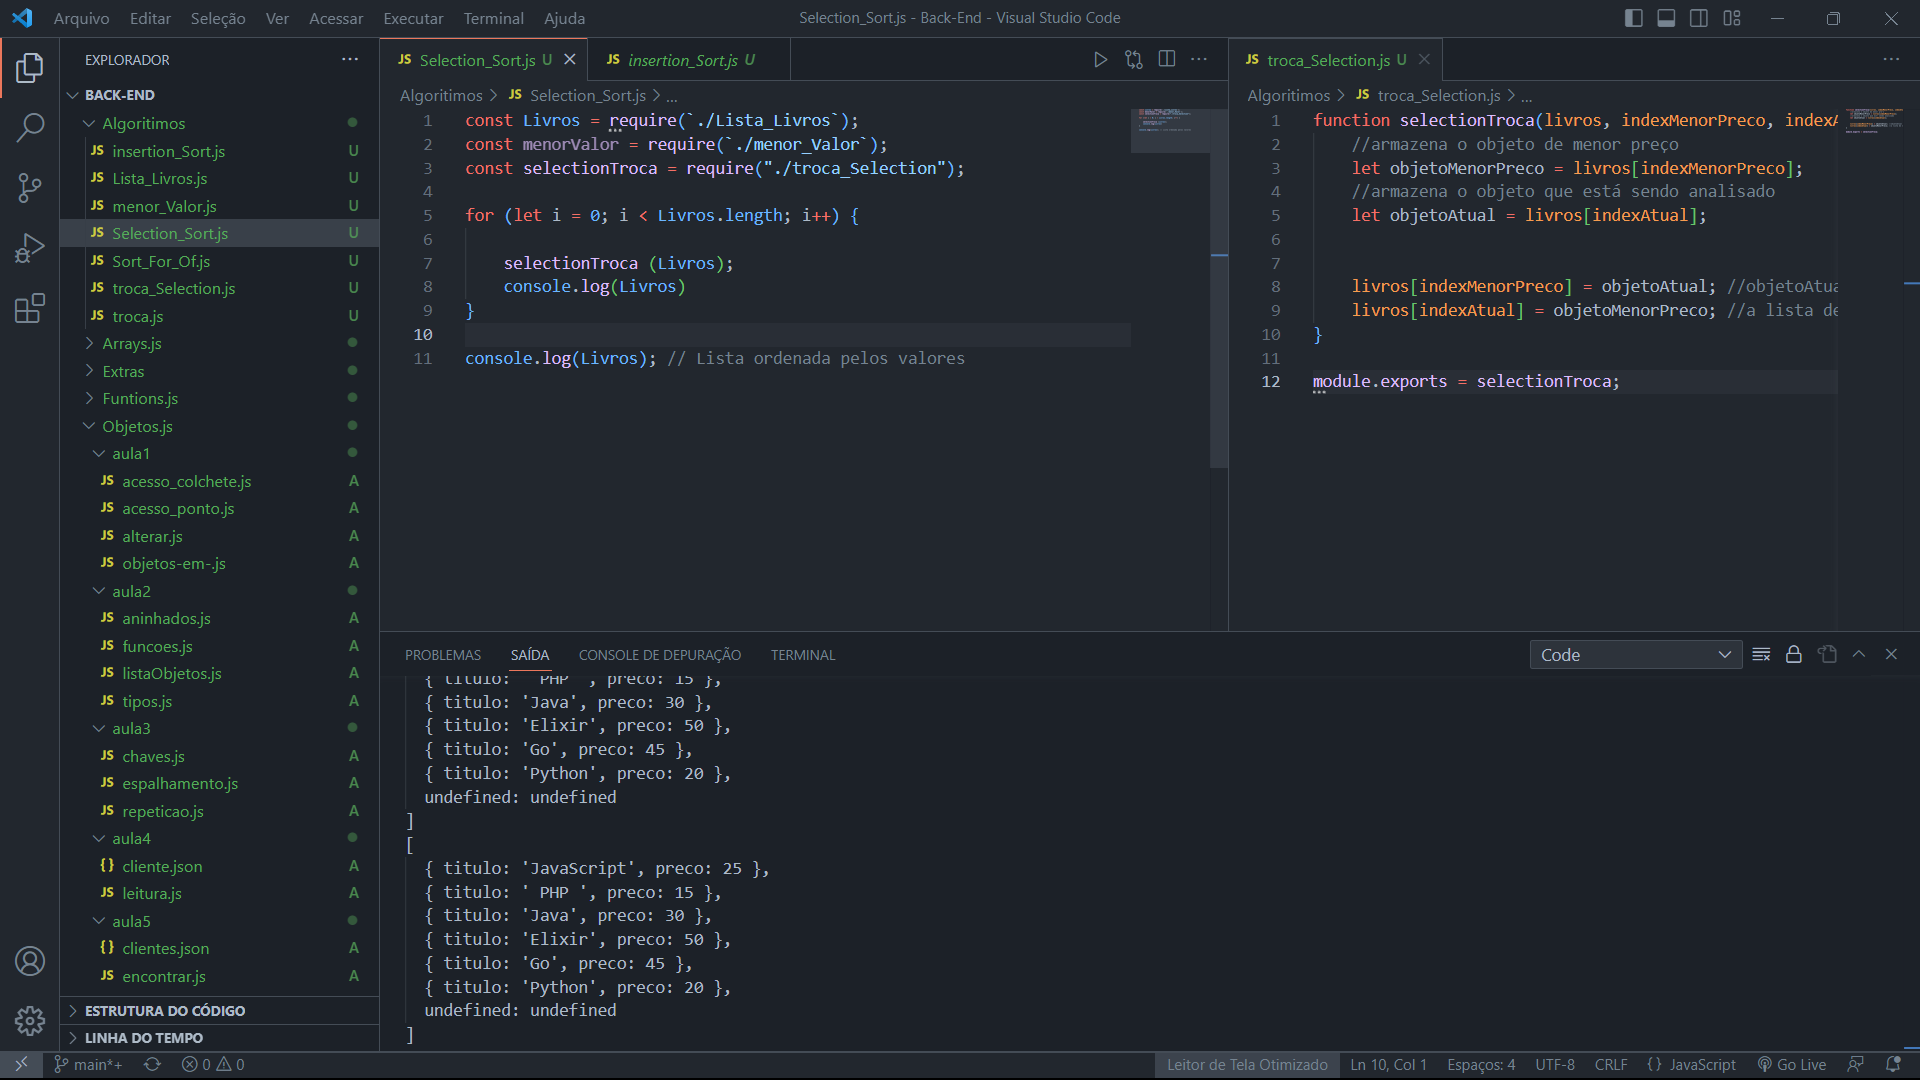Open Explorer views and more actions menu

(349, 60)
